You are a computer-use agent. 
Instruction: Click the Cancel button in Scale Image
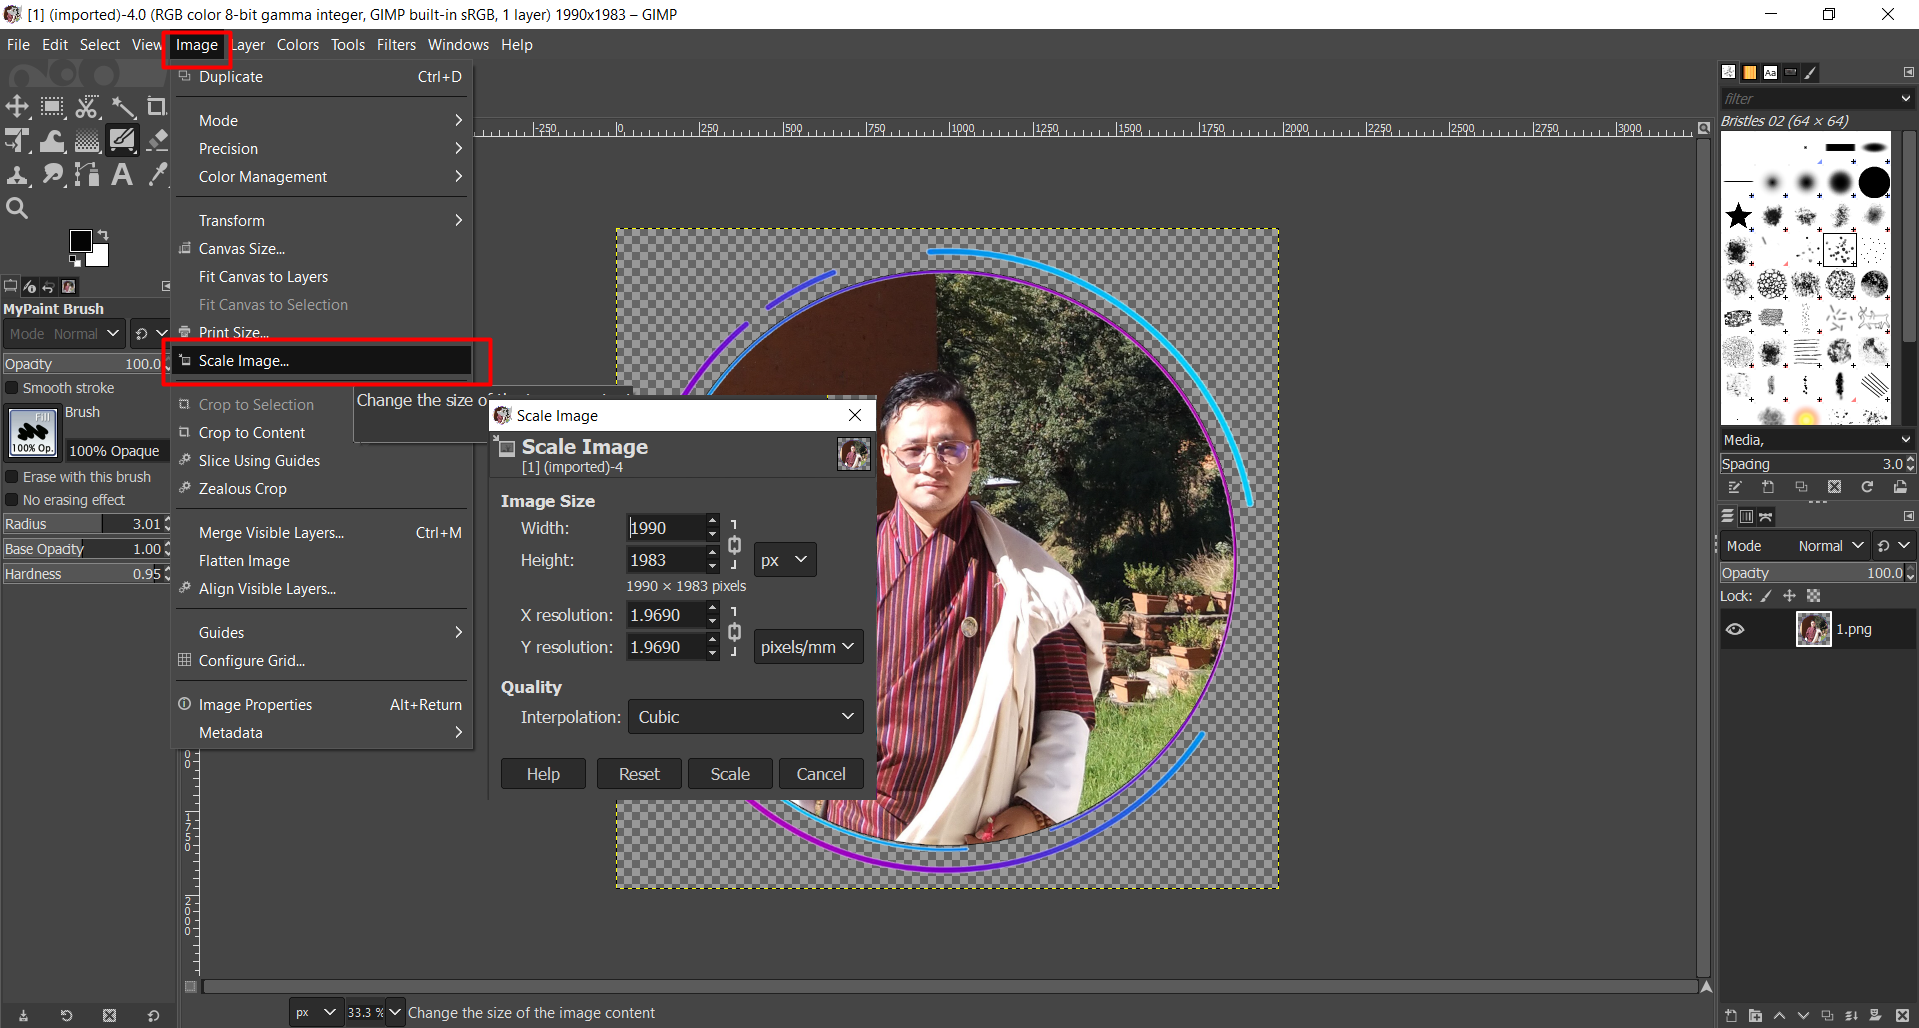pyautogui.click(x=821, y=774)
